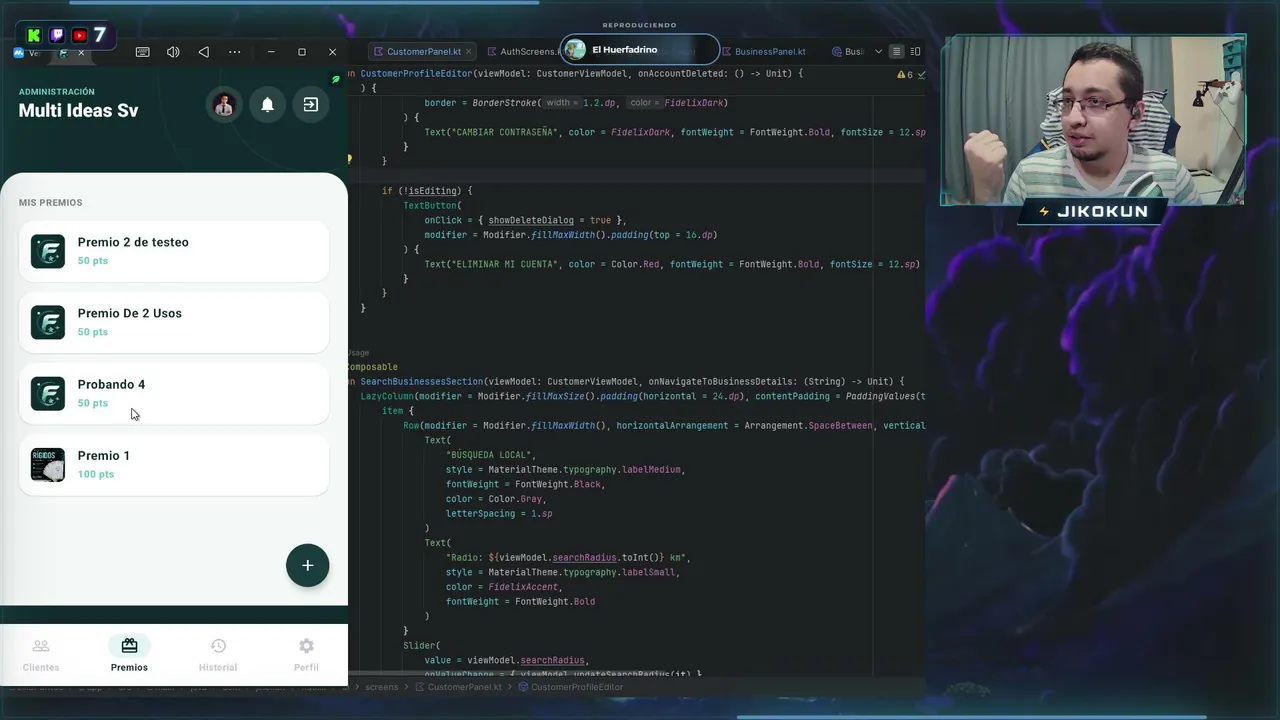Image resolution: width=1280 pixels, height=720 pixels.
Task: Open the Premio 1 prize card
Action: (x=174, y=464)
